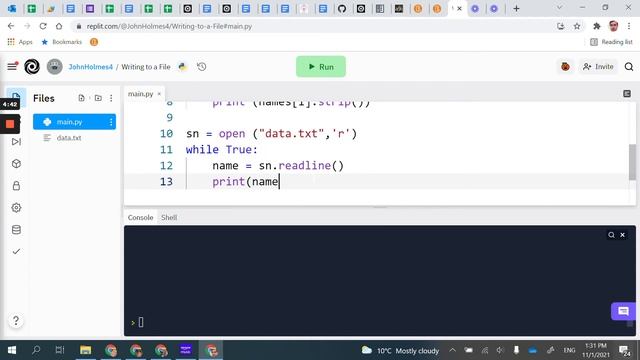Clear the console with X icon

[622, 235]
